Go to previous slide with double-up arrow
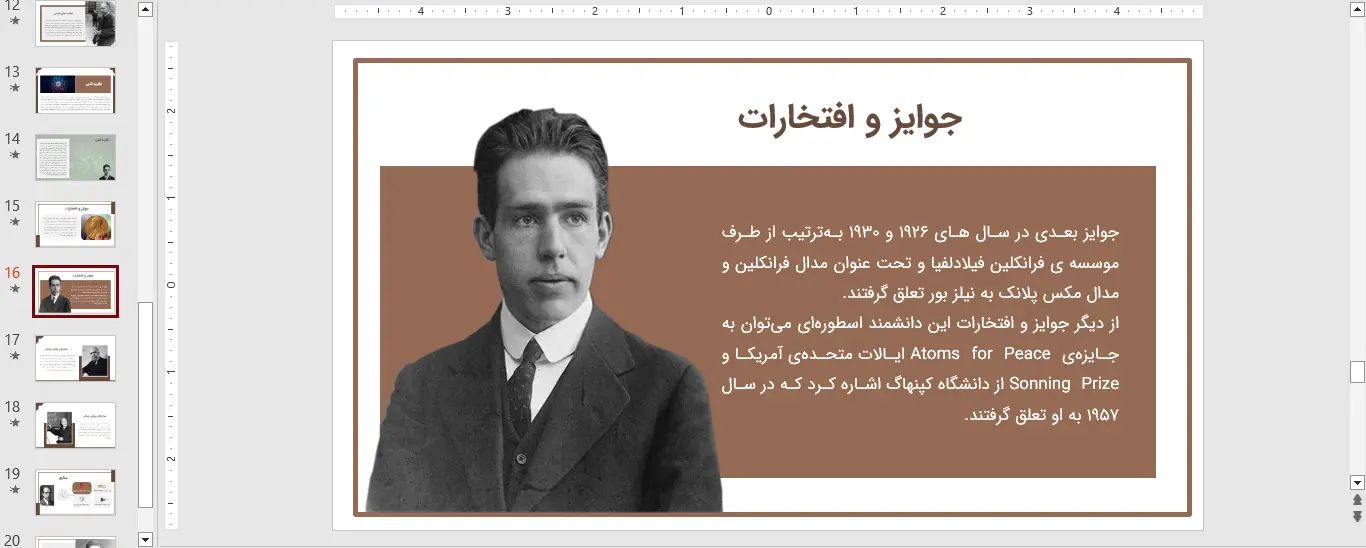This screenshot has width=1366, height=548. pyautogui.click(x=1357, y=499)
